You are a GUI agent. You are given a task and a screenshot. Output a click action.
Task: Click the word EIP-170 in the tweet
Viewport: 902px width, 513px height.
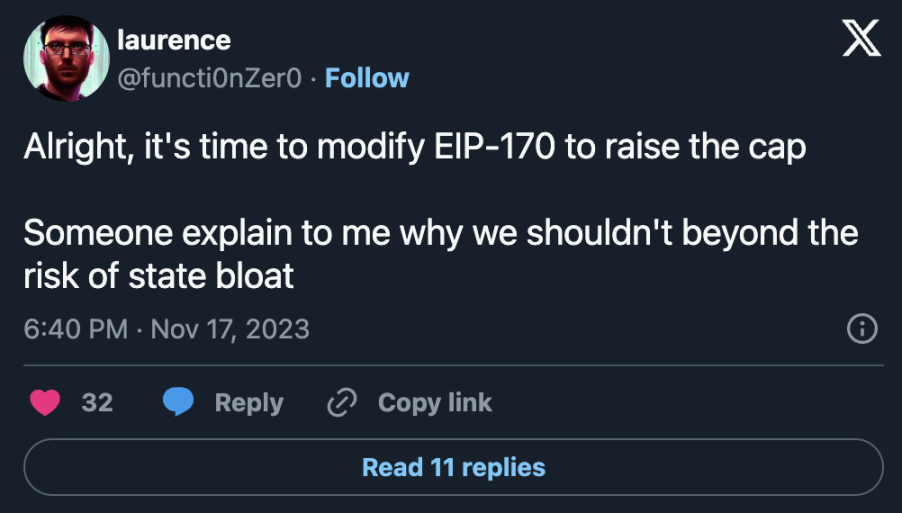click(x=495, y=147)
